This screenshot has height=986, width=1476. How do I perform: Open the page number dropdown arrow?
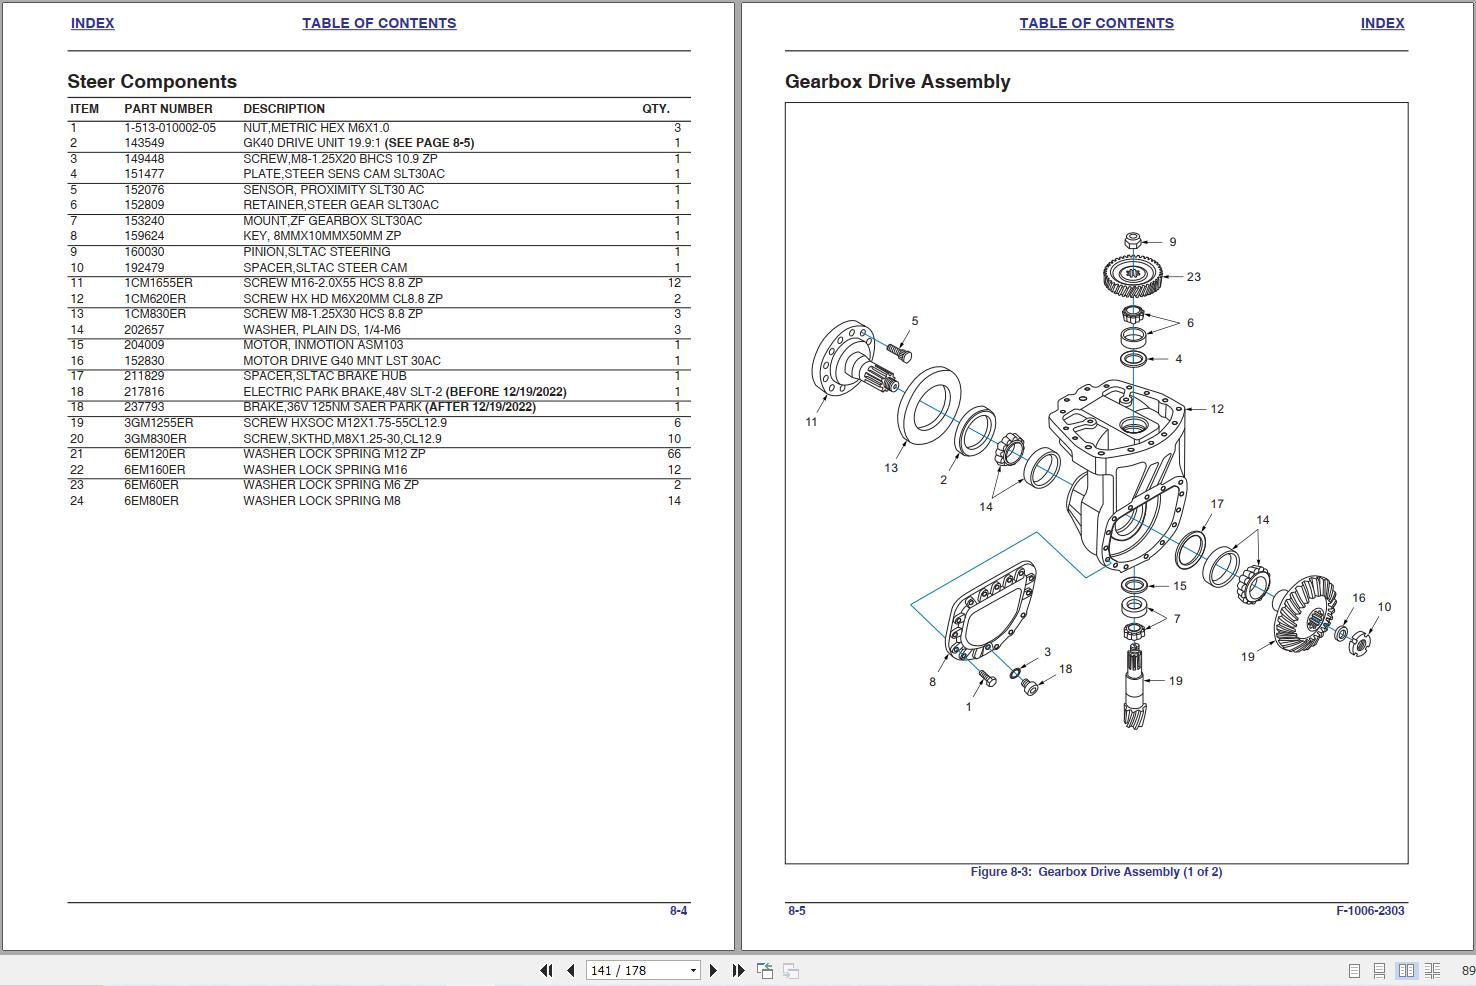coord(693,971)
